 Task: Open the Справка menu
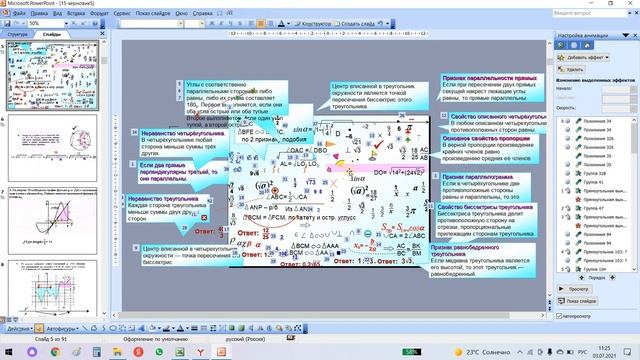(x=202, y=13)
